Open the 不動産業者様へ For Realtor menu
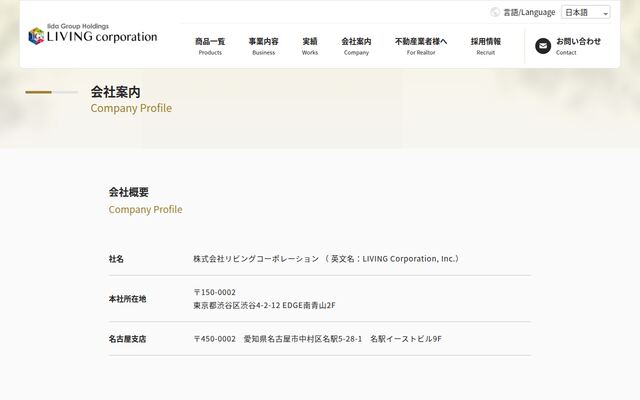 [421, 46]
